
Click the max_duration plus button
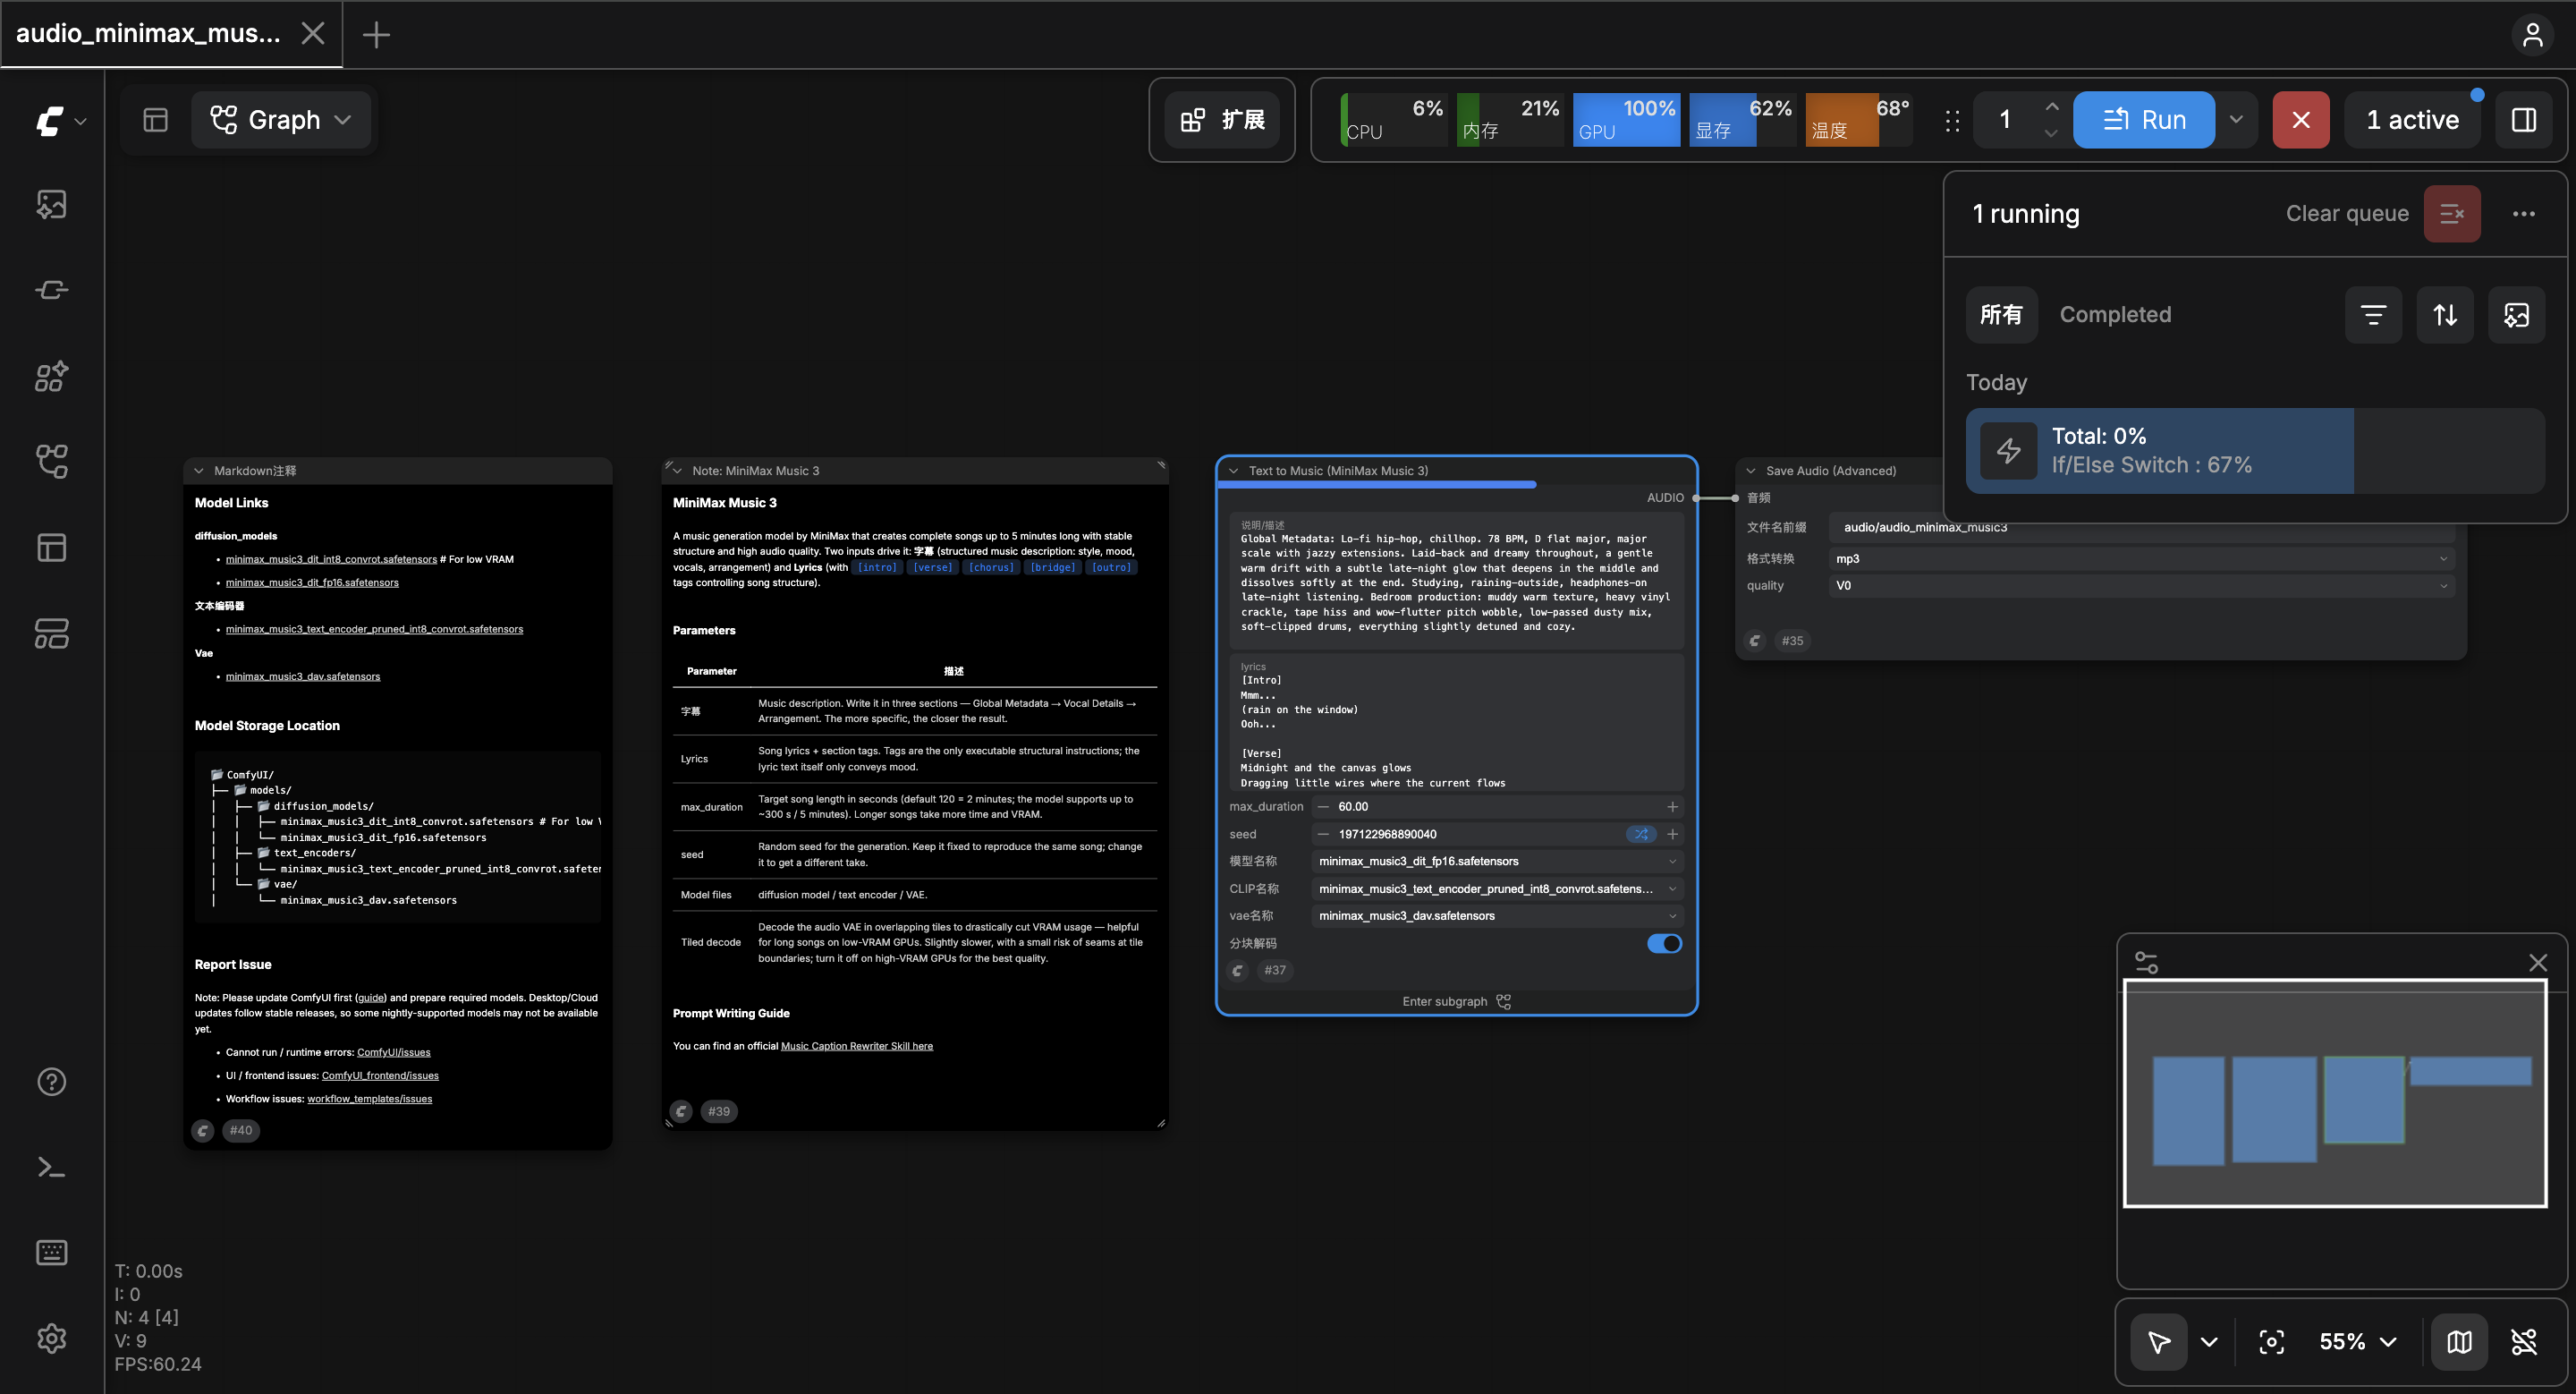coord(1672,807)
